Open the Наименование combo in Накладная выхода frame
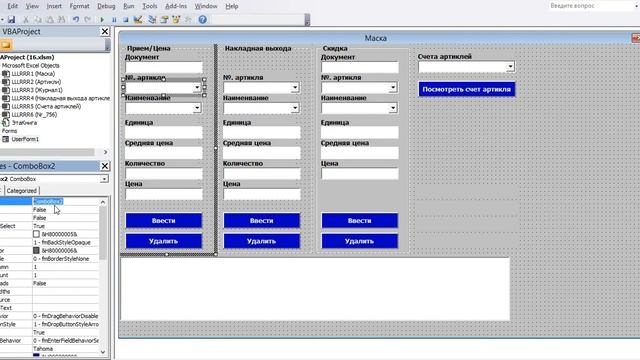Screen dimensions: 640x360 pyautogui.click(x=295, y=108)
